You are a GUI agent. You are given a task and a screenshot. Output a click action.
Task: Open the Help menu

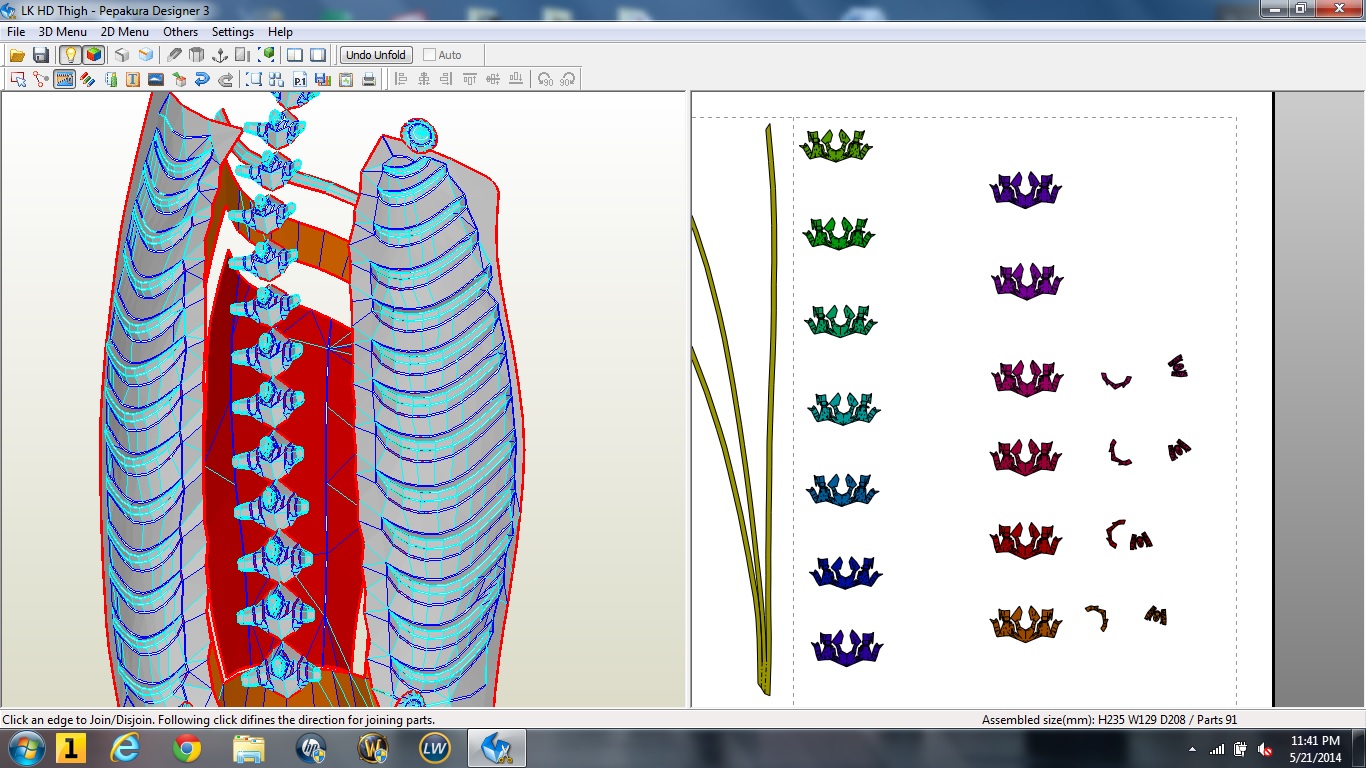coord(280,32)
